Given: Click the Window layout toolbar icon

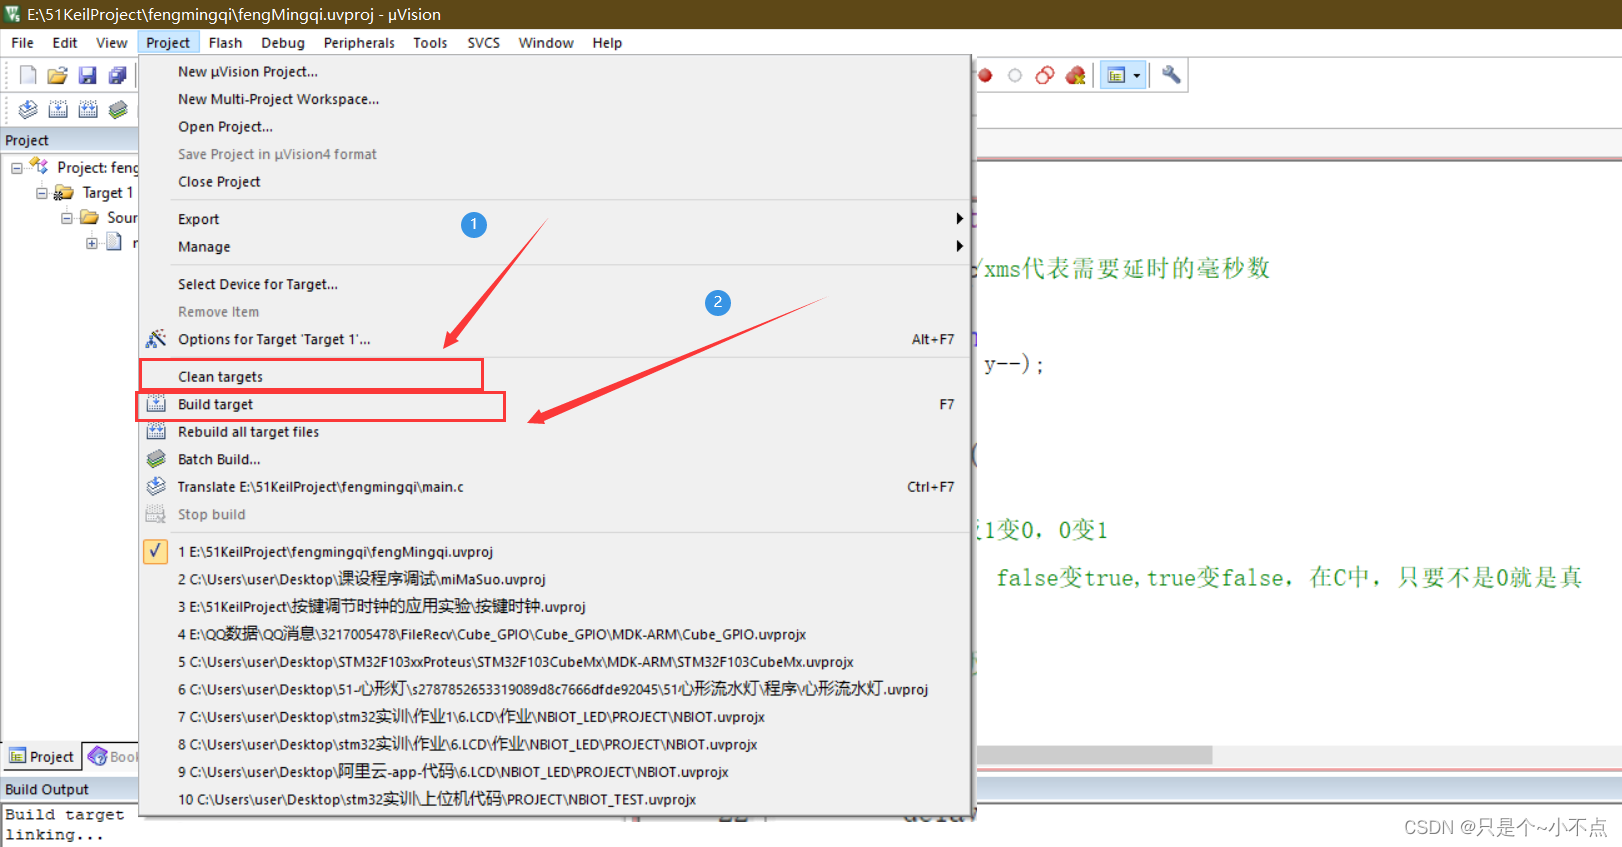Looking at the screenshot, I should 1117,75.
